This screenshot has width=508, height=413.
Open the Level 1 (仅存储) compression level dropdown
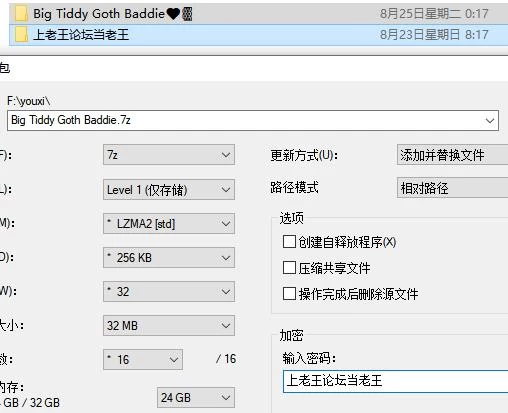169,190
